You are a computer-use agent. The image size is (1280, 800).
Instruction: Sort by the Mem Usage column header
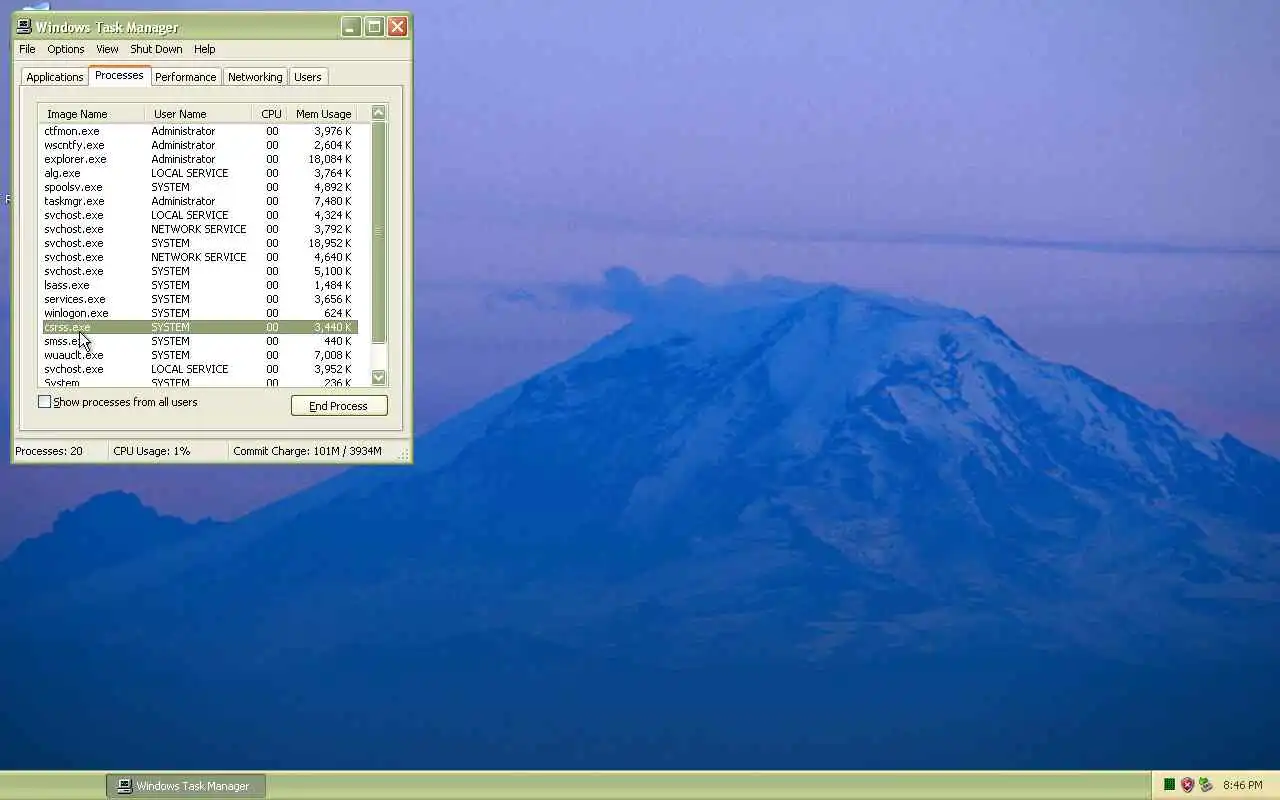pos(322,114)
